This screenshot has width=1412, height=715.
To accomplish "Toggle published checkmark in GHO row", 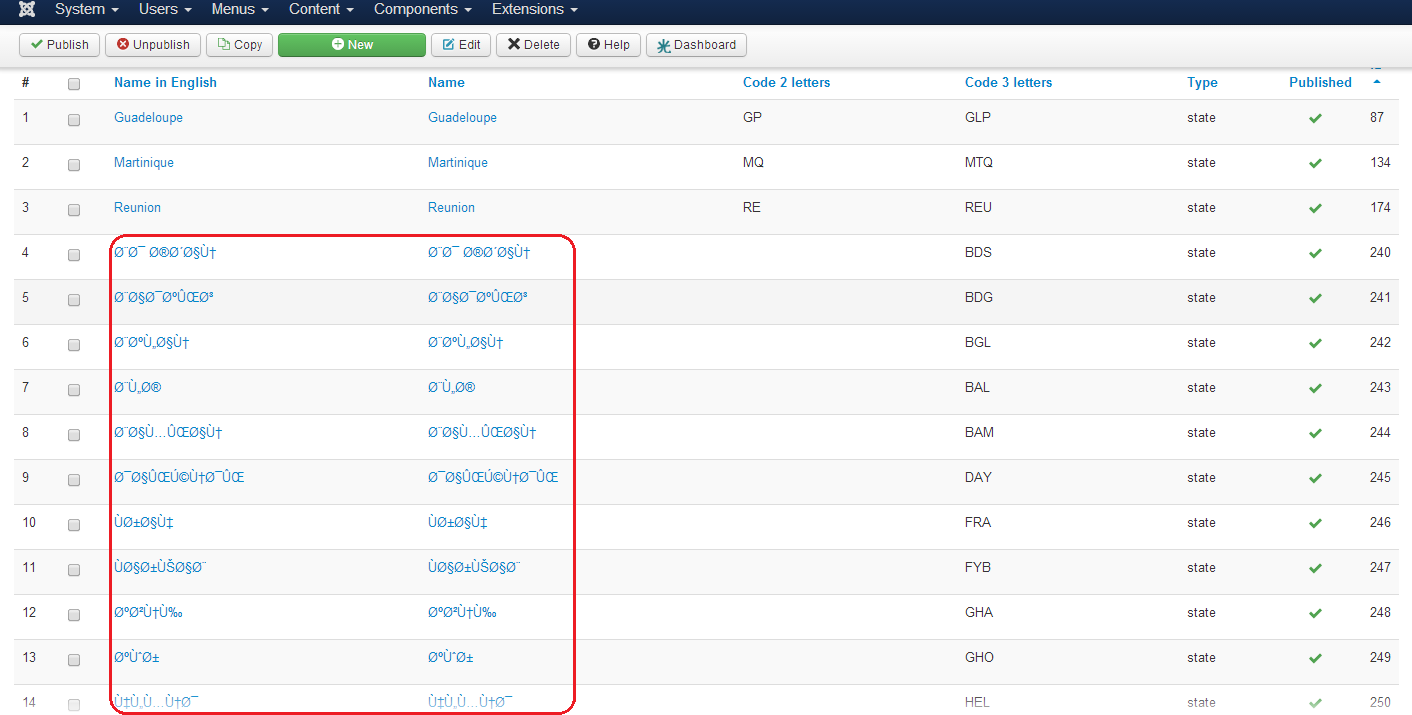I will 1315,658.
